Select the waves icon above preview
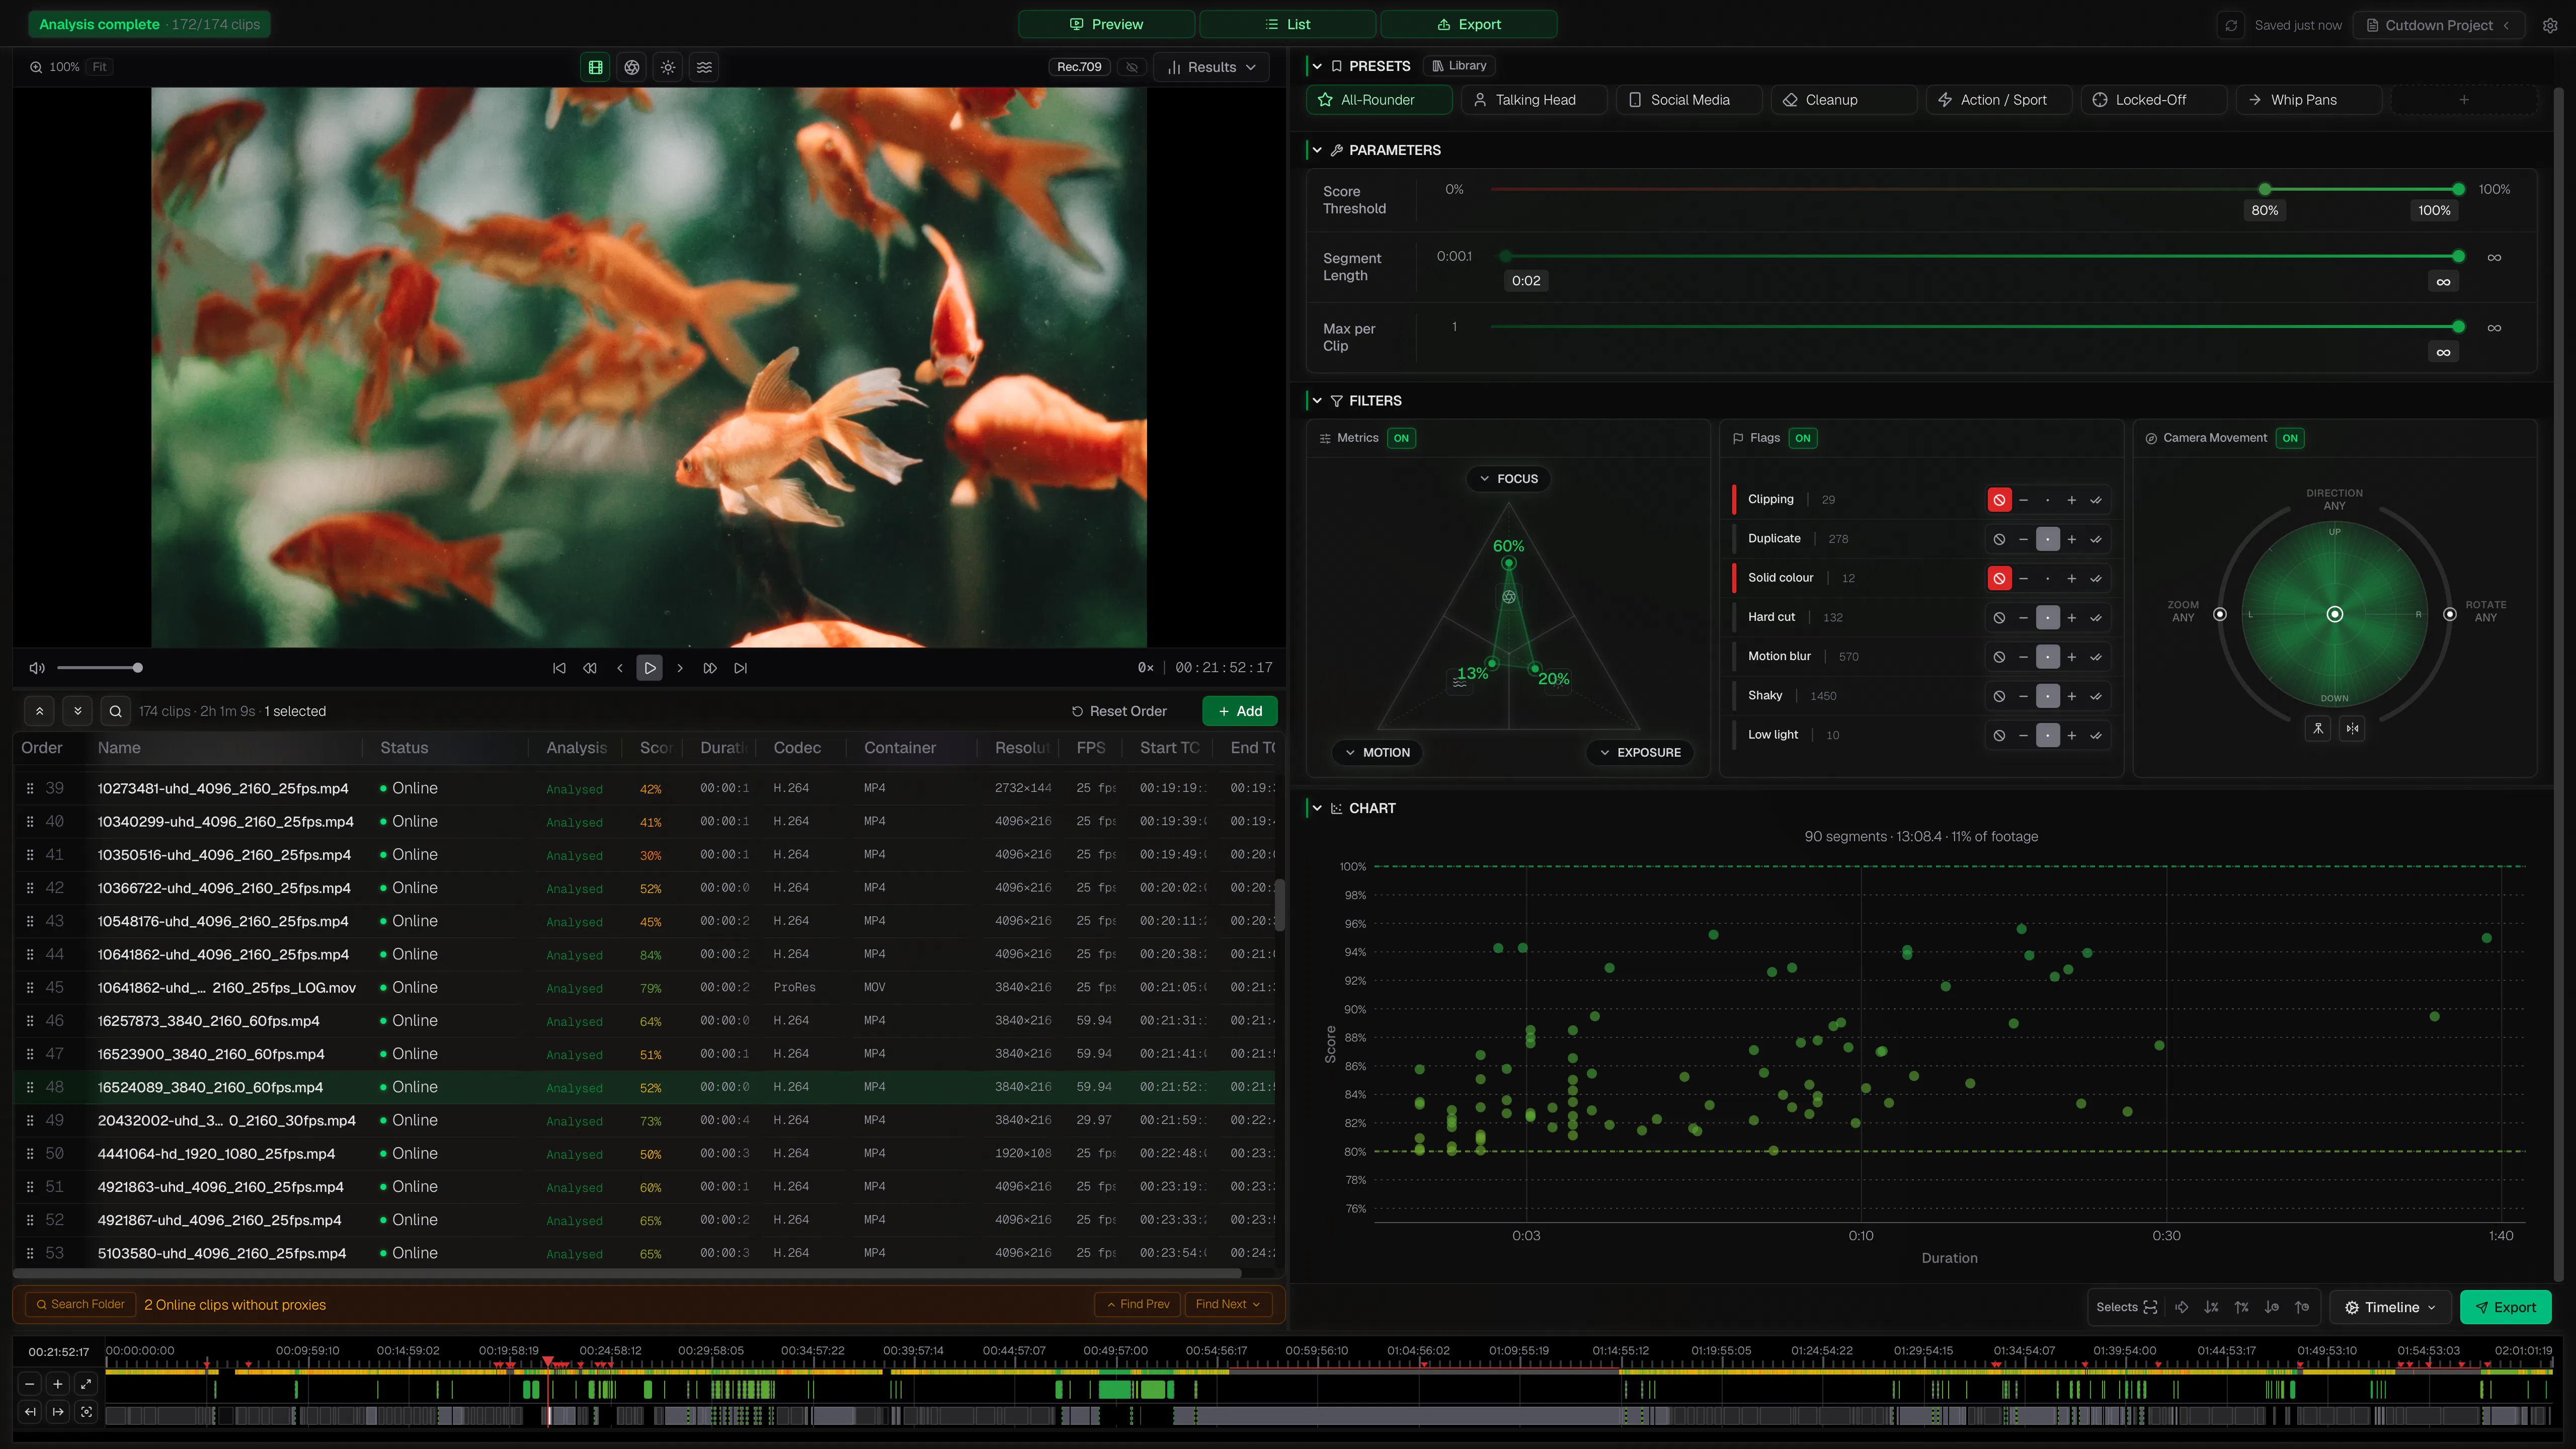Screen dimensions: 2576x1449 (x=705, y=67)
